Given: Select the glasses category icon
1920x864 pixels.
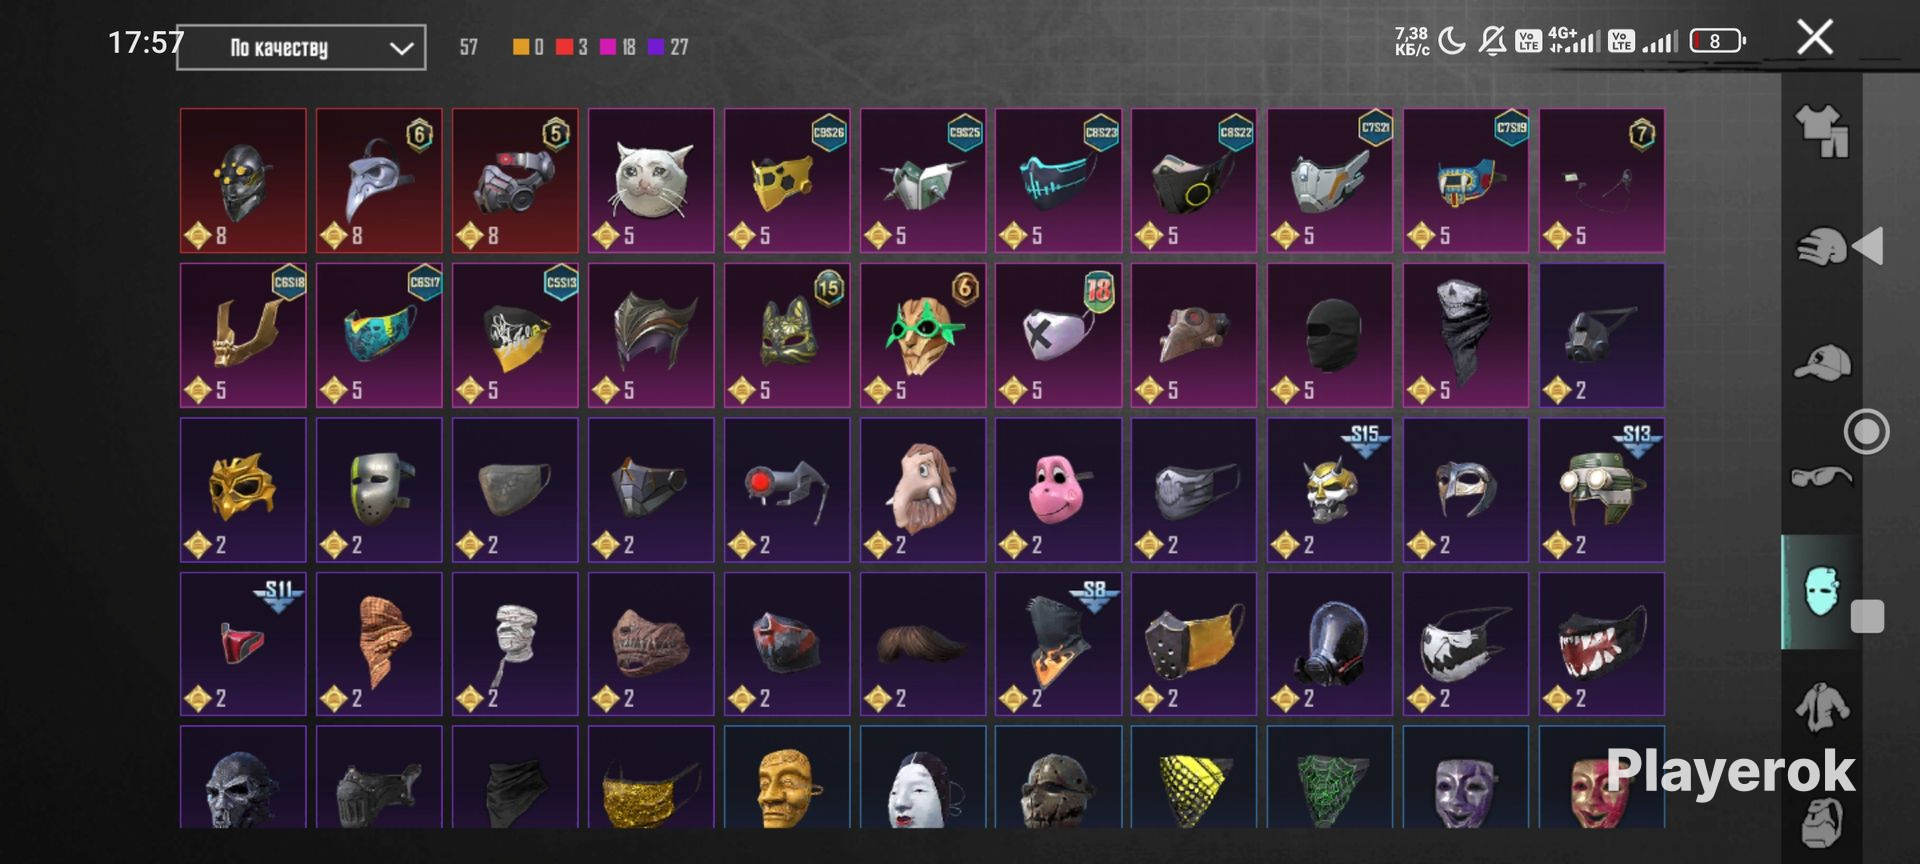Looking at the screenshot, I should click(1822, 477).
